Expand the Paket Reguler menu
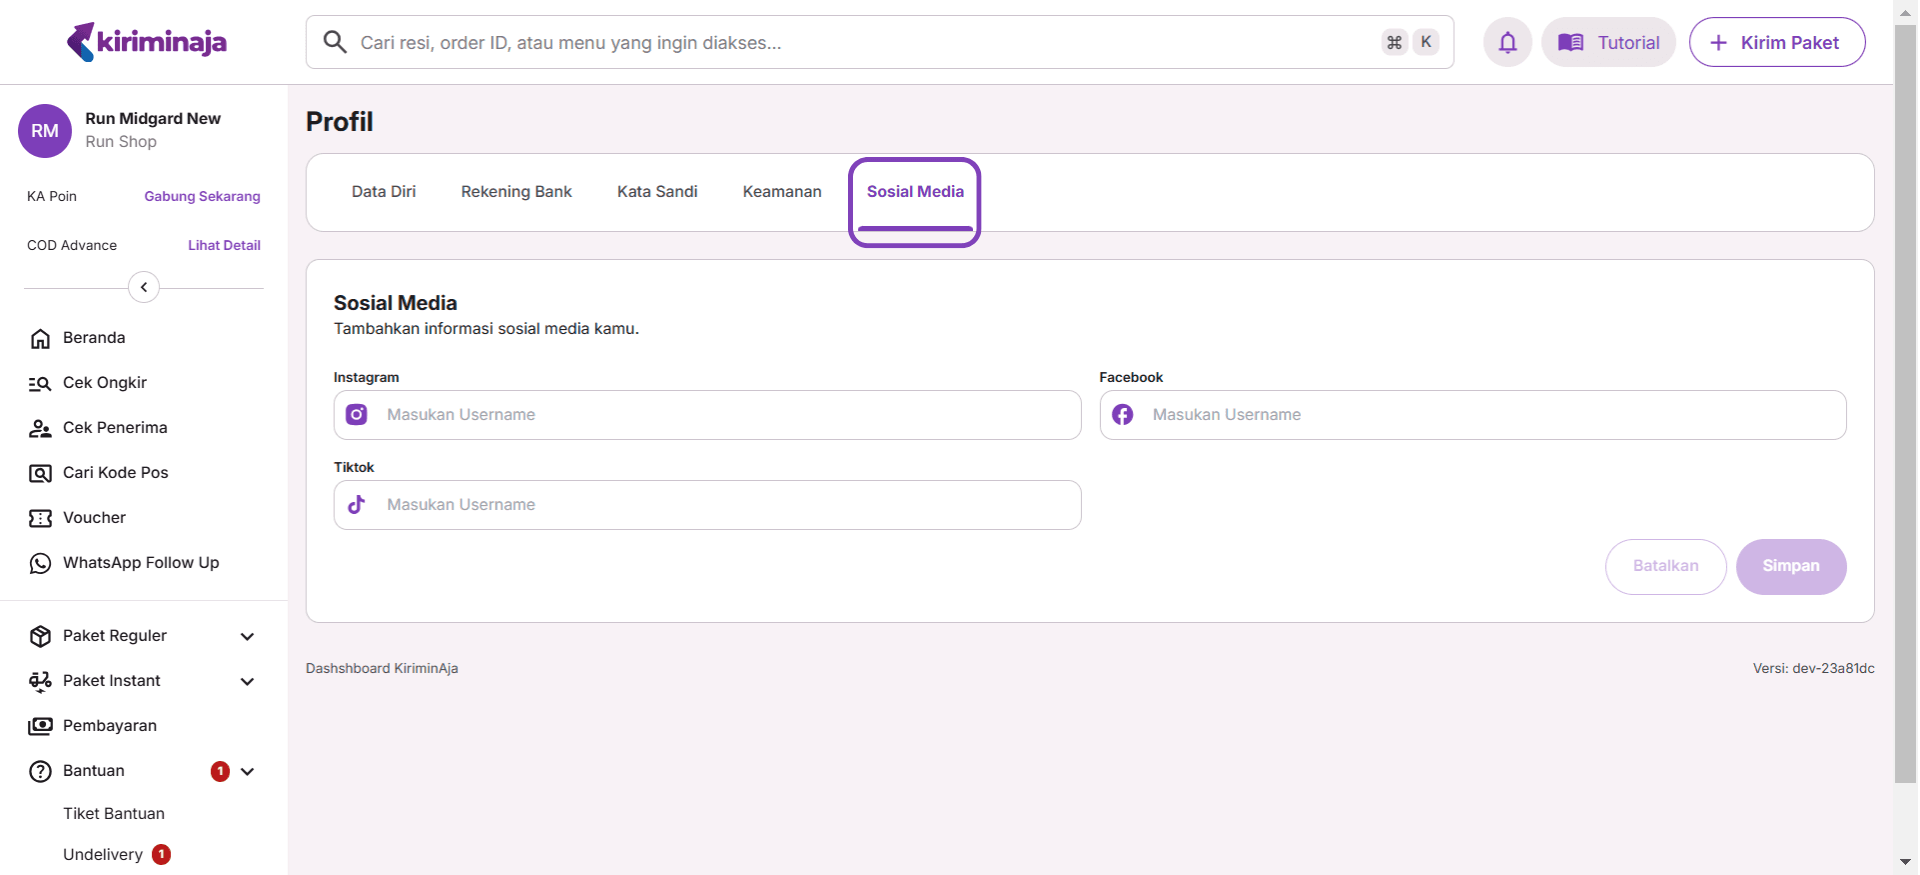 coord(247,637)
